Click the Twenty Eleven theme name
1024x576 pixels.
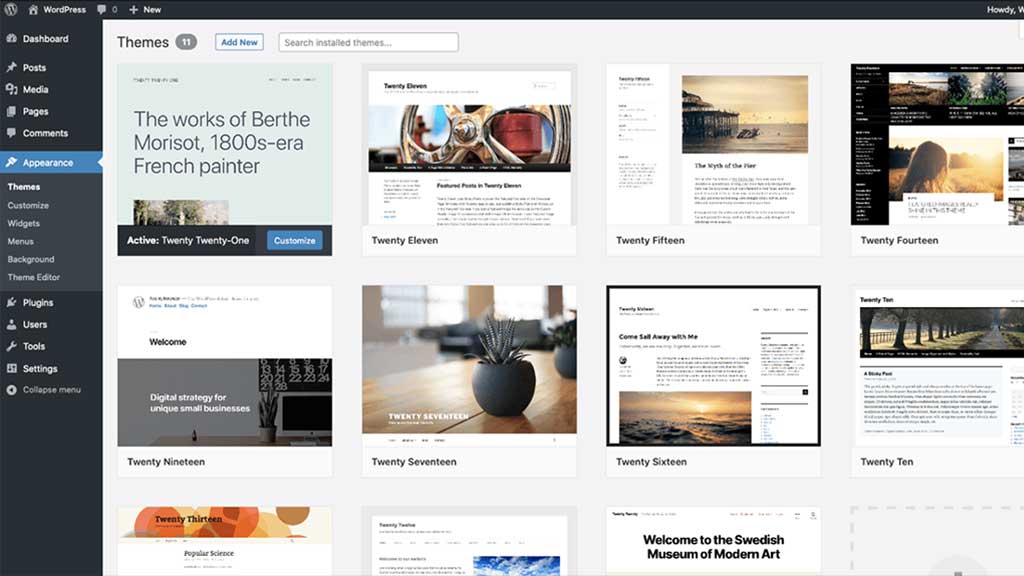(405, 240)
